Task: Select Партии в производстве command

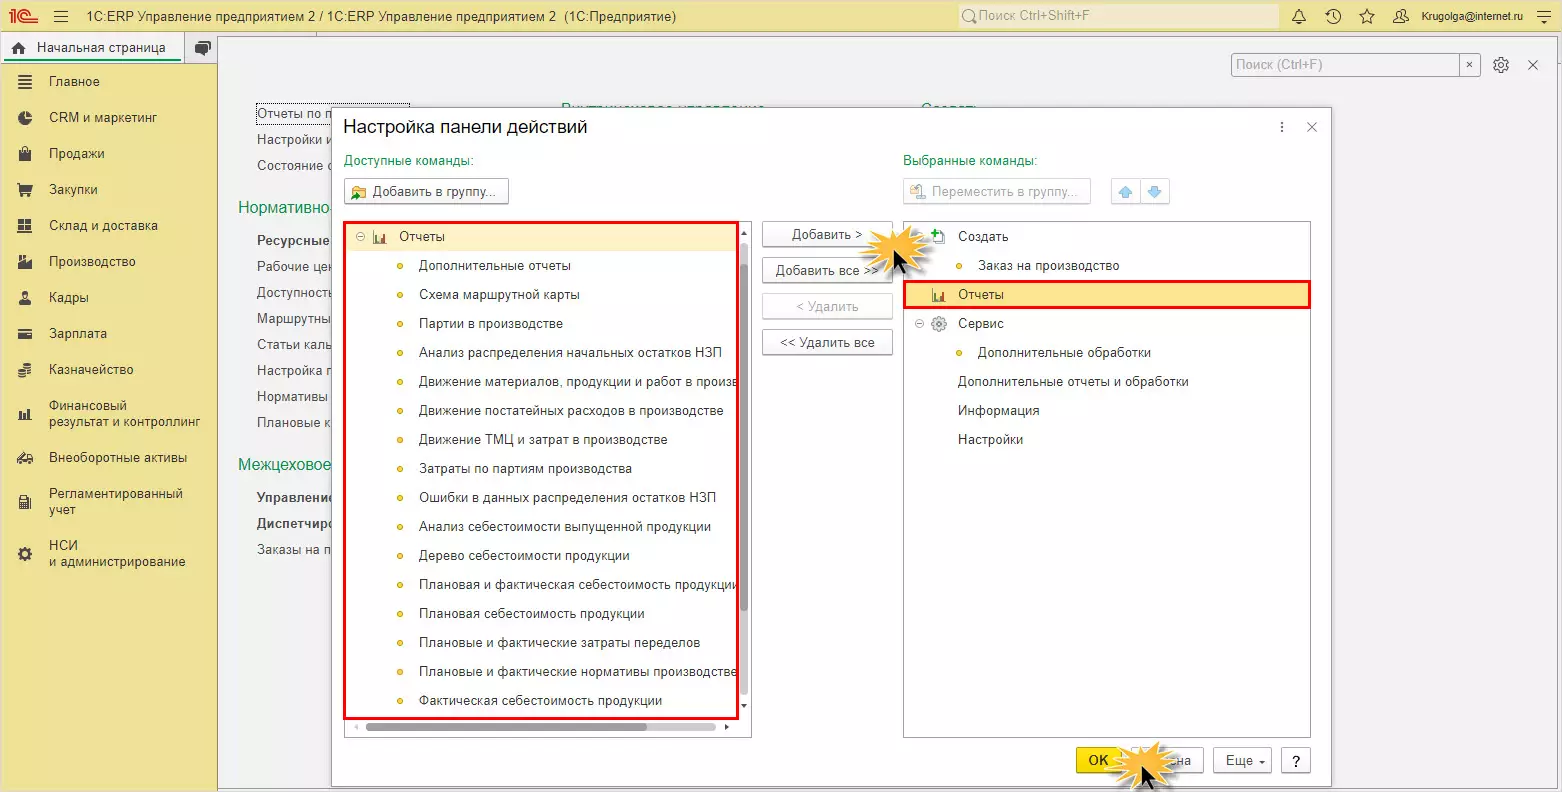Action: click(491, 324)
